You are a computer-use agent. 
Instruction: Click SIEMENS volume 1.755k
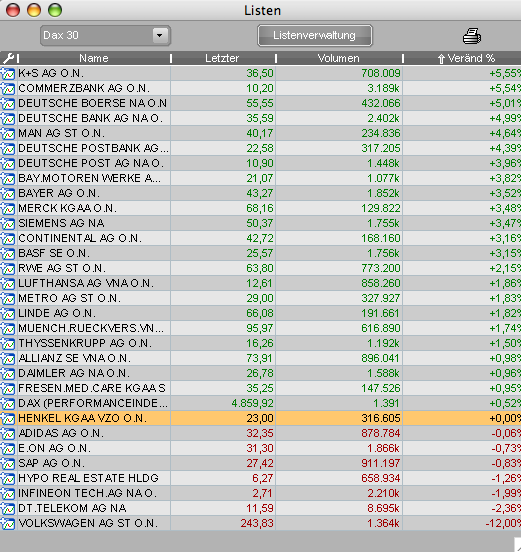click(383, 223)
